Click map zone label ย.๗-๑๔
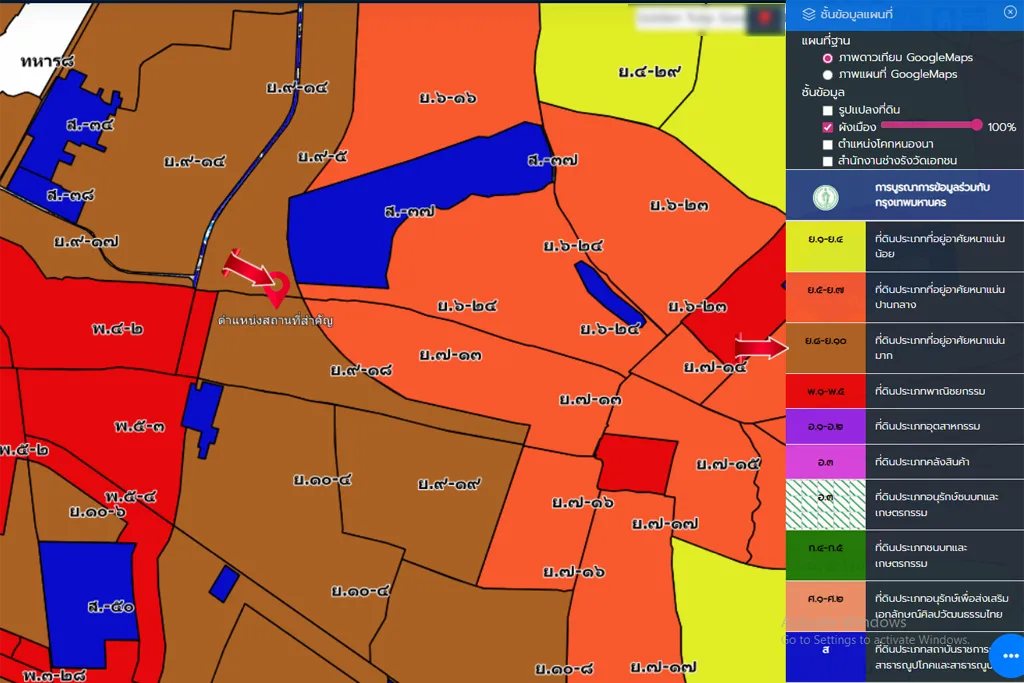The image size is (1024, 683). [x=715, y=367]
